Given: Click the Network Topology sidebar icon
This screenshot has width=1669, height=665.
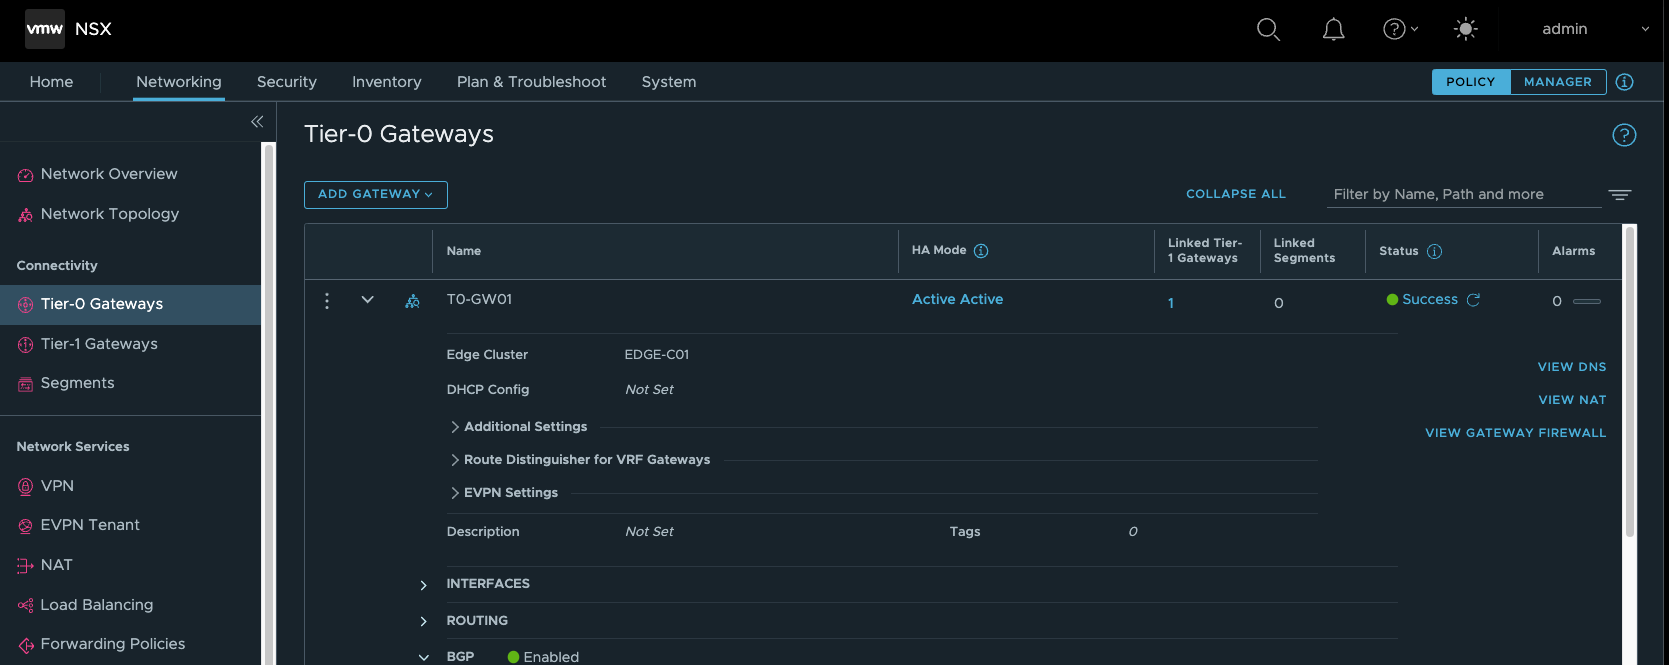Looking at the screenshot, I should [x=25, y=215].
